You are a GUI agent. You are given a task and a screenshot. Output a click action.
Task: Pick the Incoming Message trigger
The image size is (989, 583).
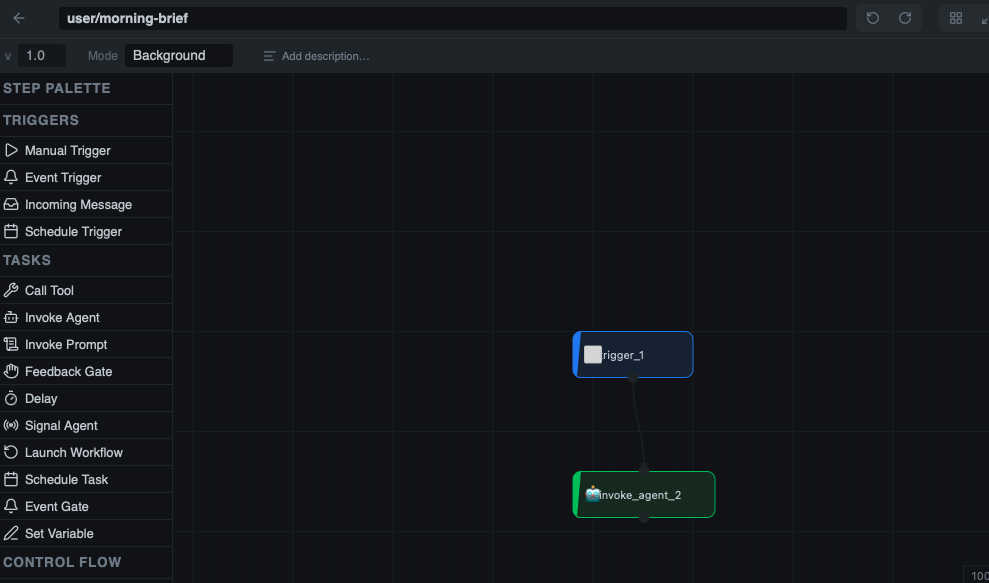(x=78, y=204)
